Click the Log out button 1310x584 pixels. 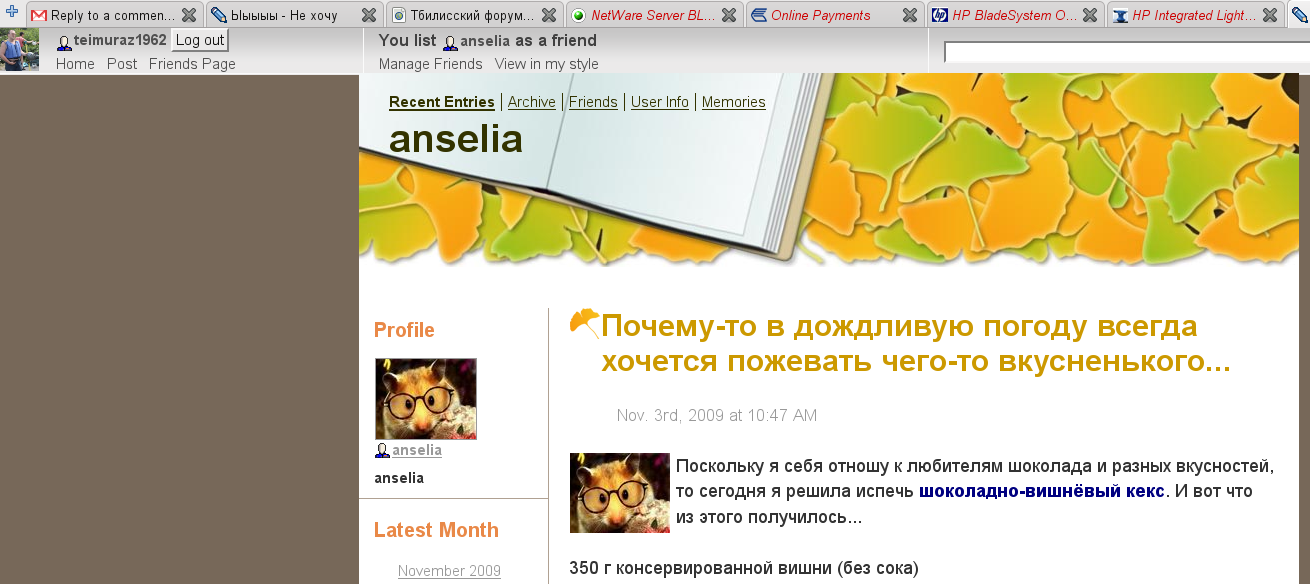tap(200, 40)
